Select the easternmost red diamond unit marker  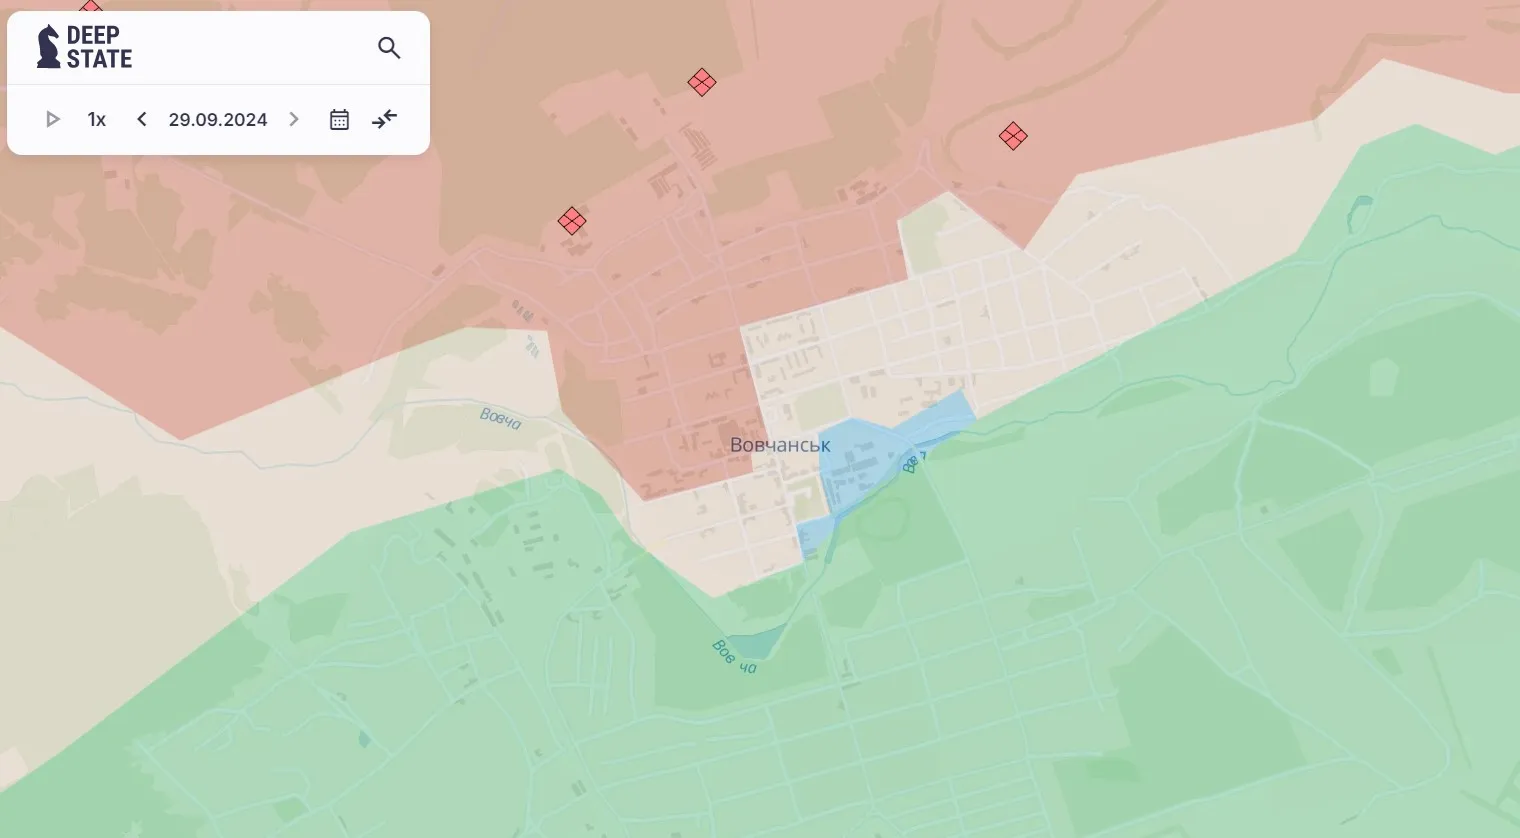pos(1013,136)
